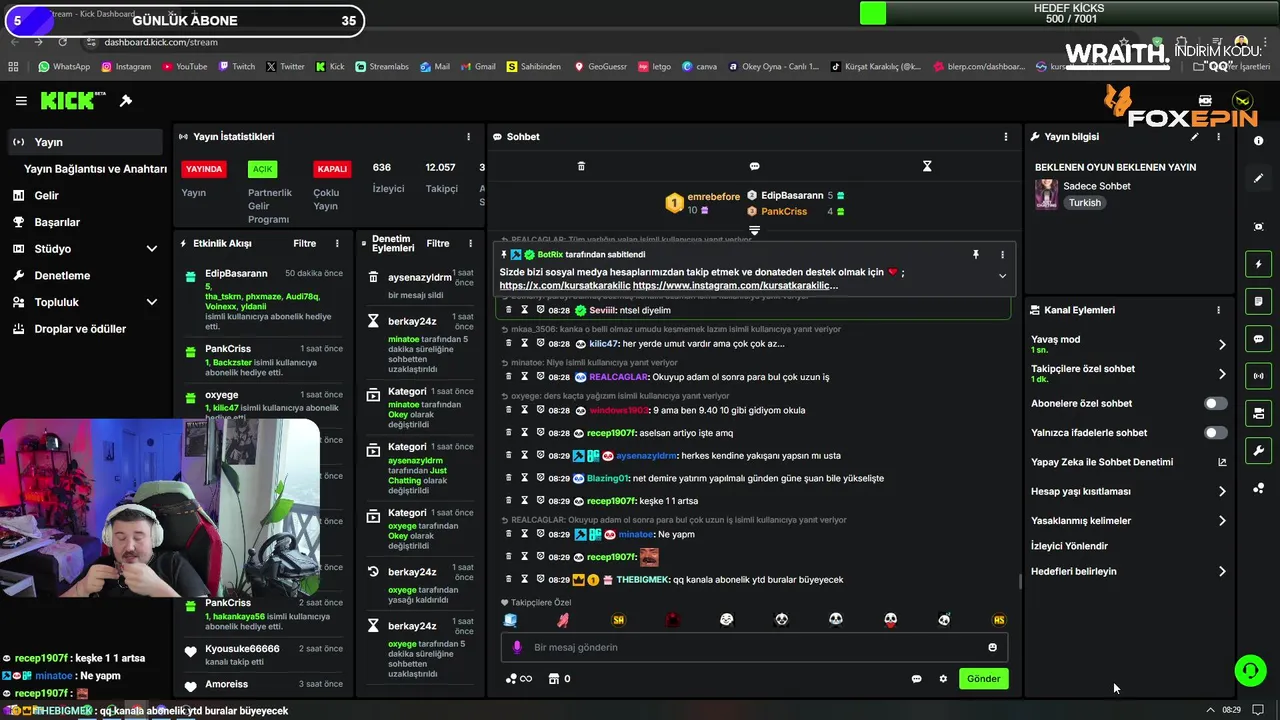Click the broadcast signal icon in the right sidebar
This screenshot has width=1280, height=720.
[x=1258, y=376]
